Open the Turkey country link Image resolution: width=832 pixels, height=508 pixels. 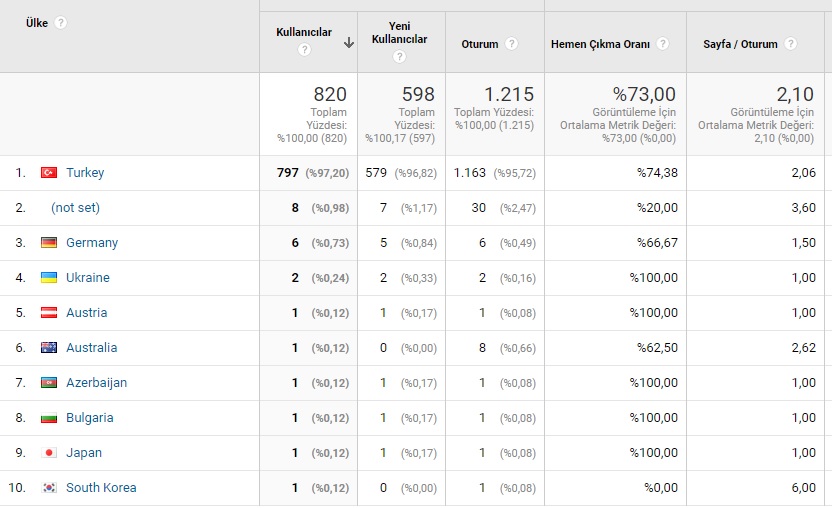pyautogui.click(x=85, y=173)
